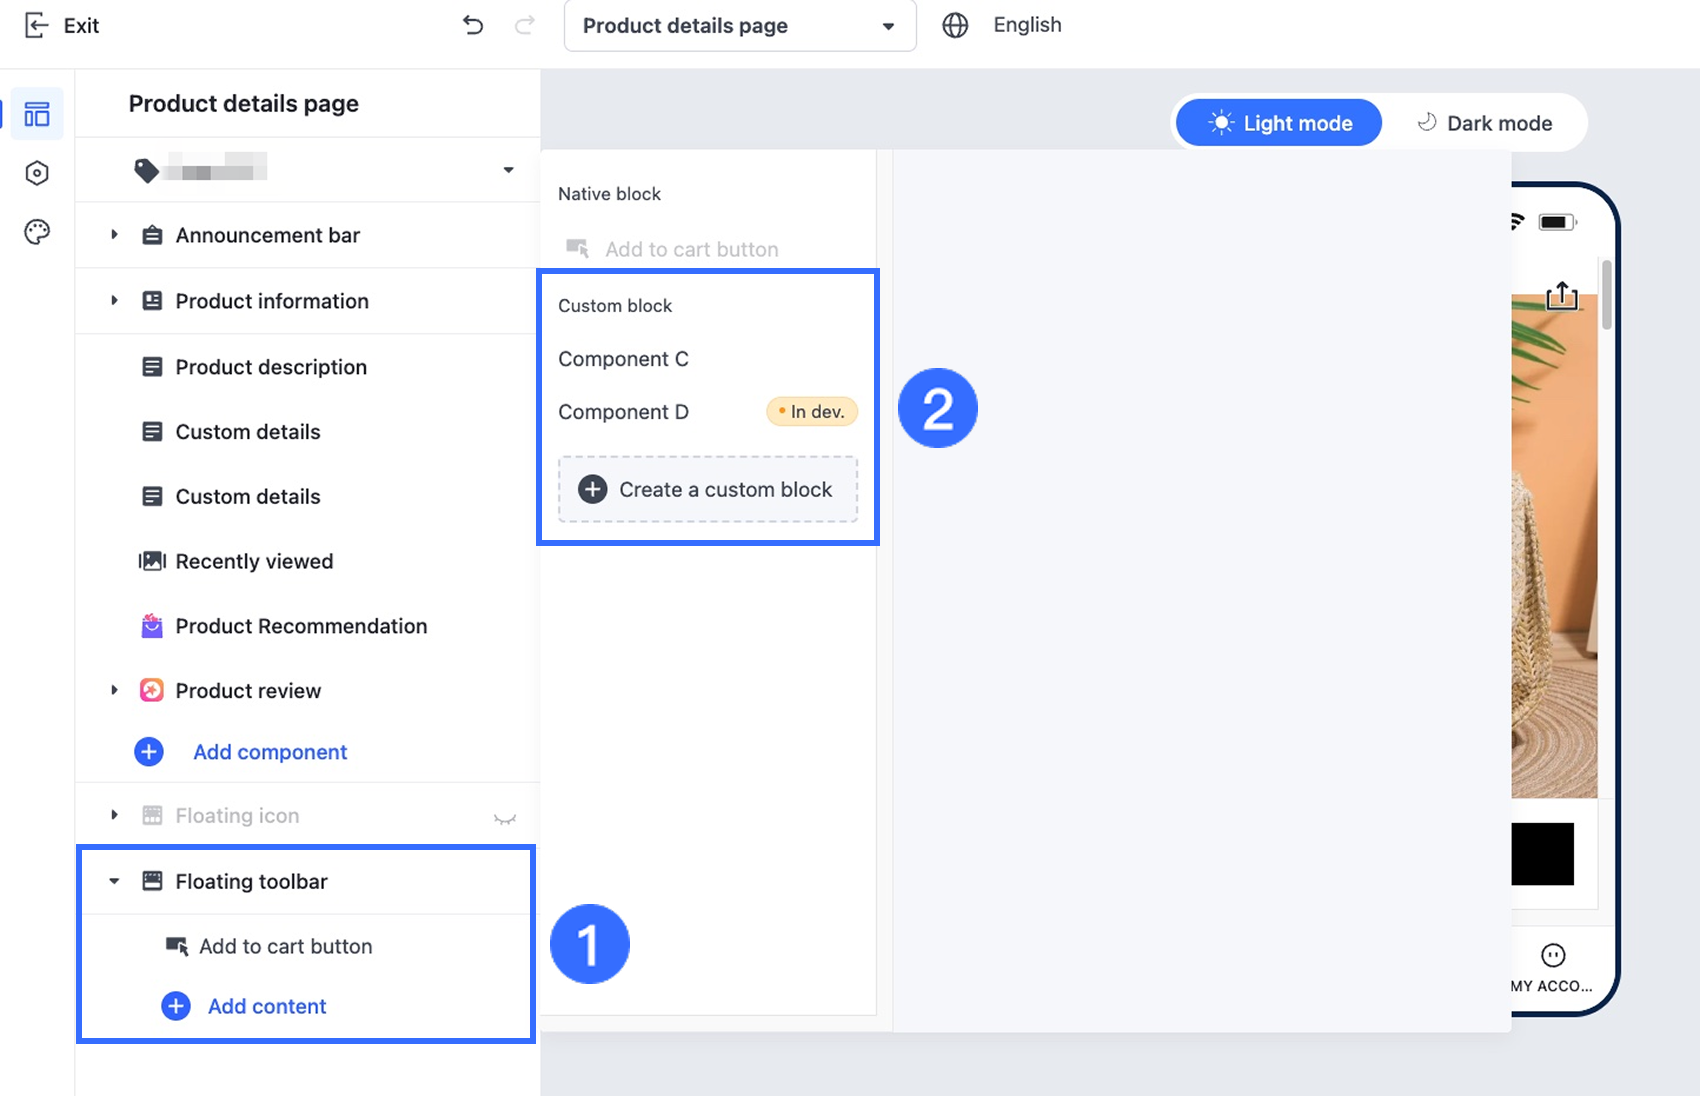Click the black color swatch in preview
1700x1096 pixels.
click(x=1542, y=854)
